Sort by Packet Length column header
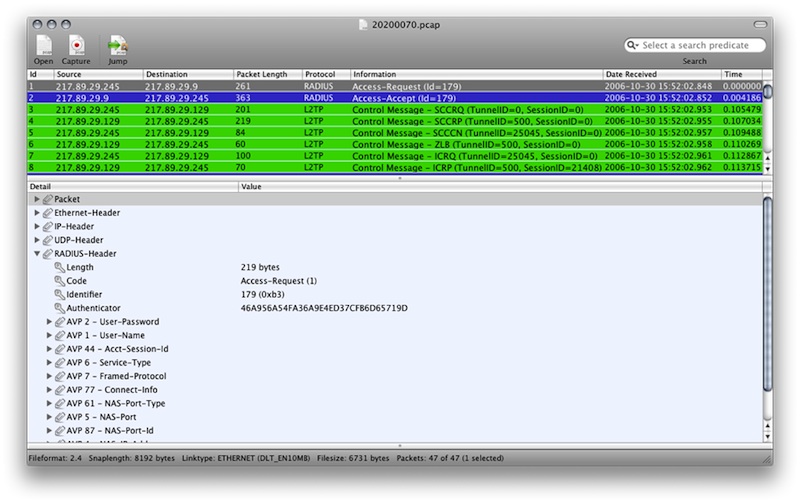The image size is (800, 503). (x=266, y=74)
